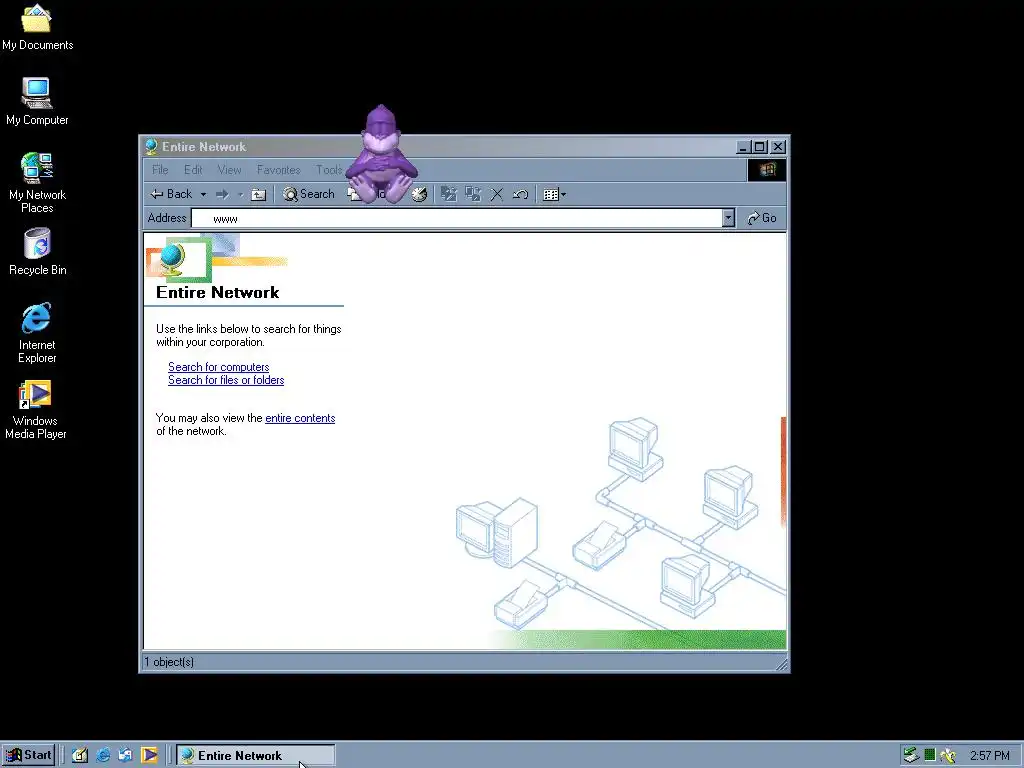Open the Tools menu
The width and height of the screenshot is (1024, 768).
click(x=329, y=170)
